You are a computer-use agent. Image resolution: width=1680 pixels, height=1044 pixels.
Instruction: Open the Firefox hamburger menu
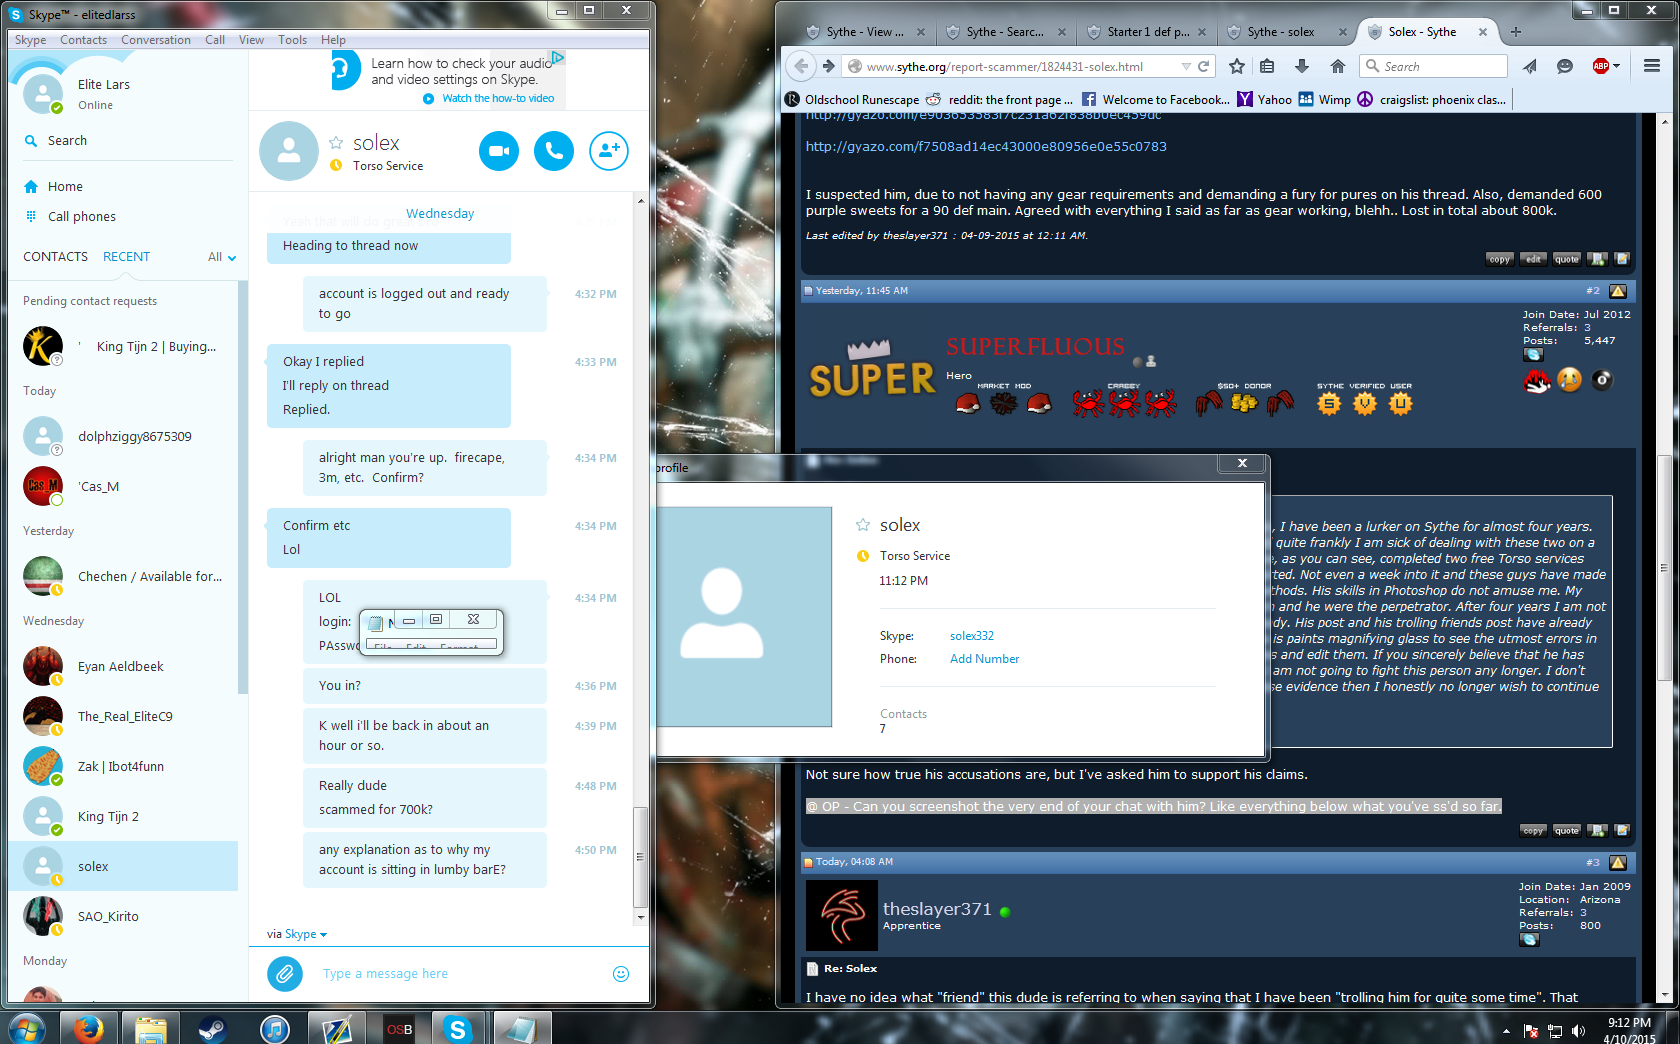[1652, 67]
